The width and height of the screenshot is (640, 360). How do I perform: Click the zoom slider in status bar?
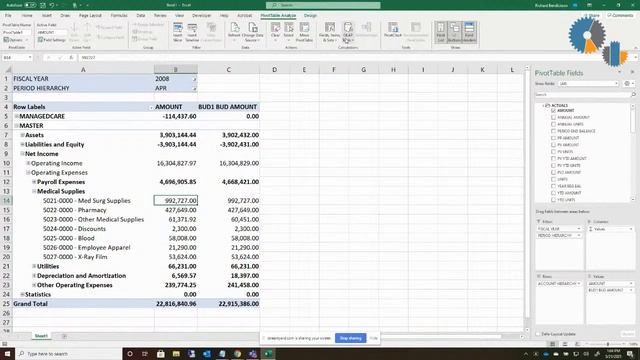pos(607,344)
